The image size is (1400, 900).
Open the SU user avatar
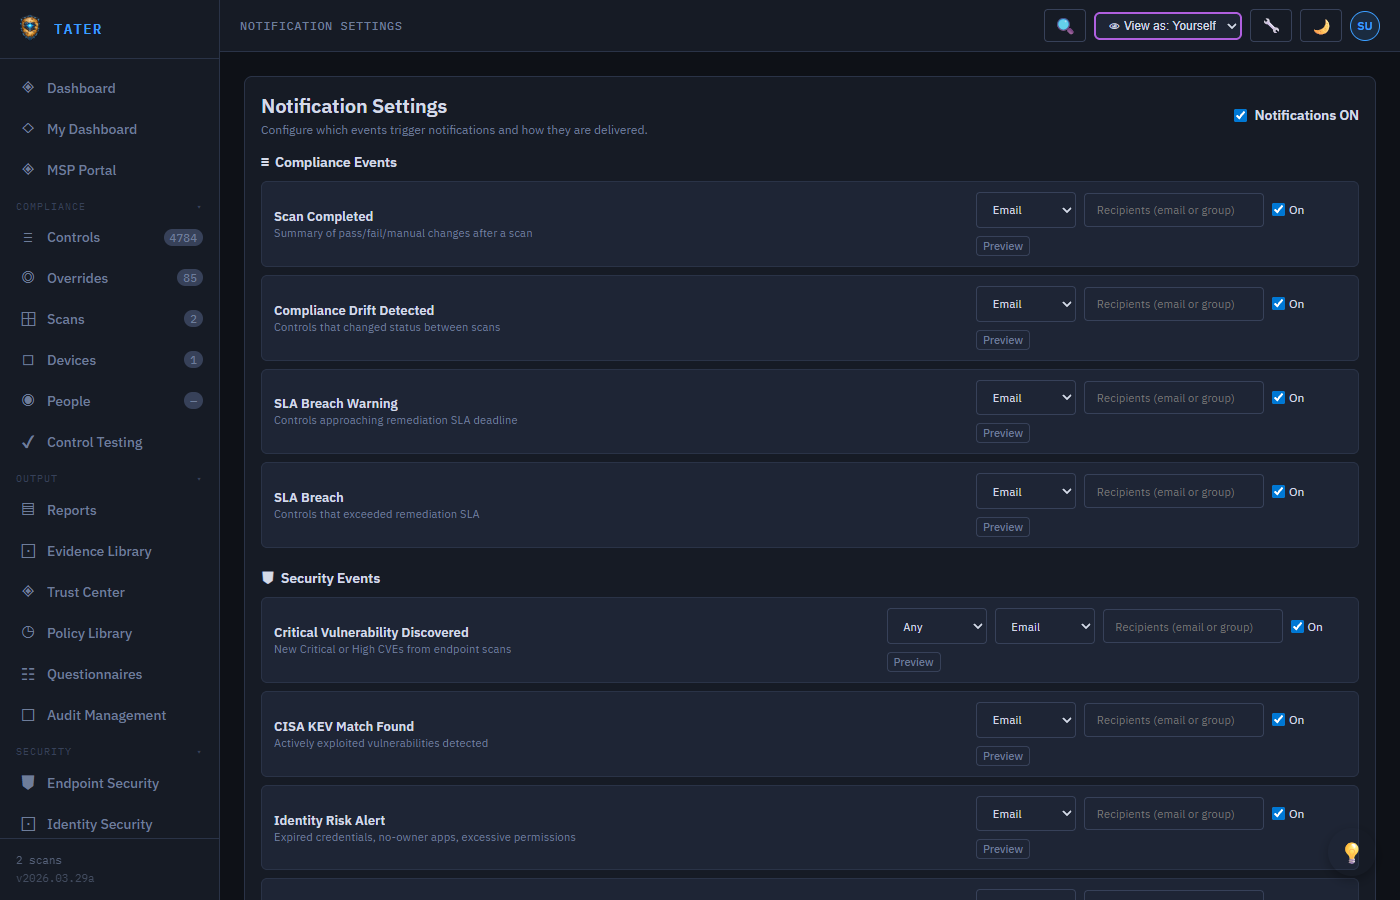click(1365, 26)
